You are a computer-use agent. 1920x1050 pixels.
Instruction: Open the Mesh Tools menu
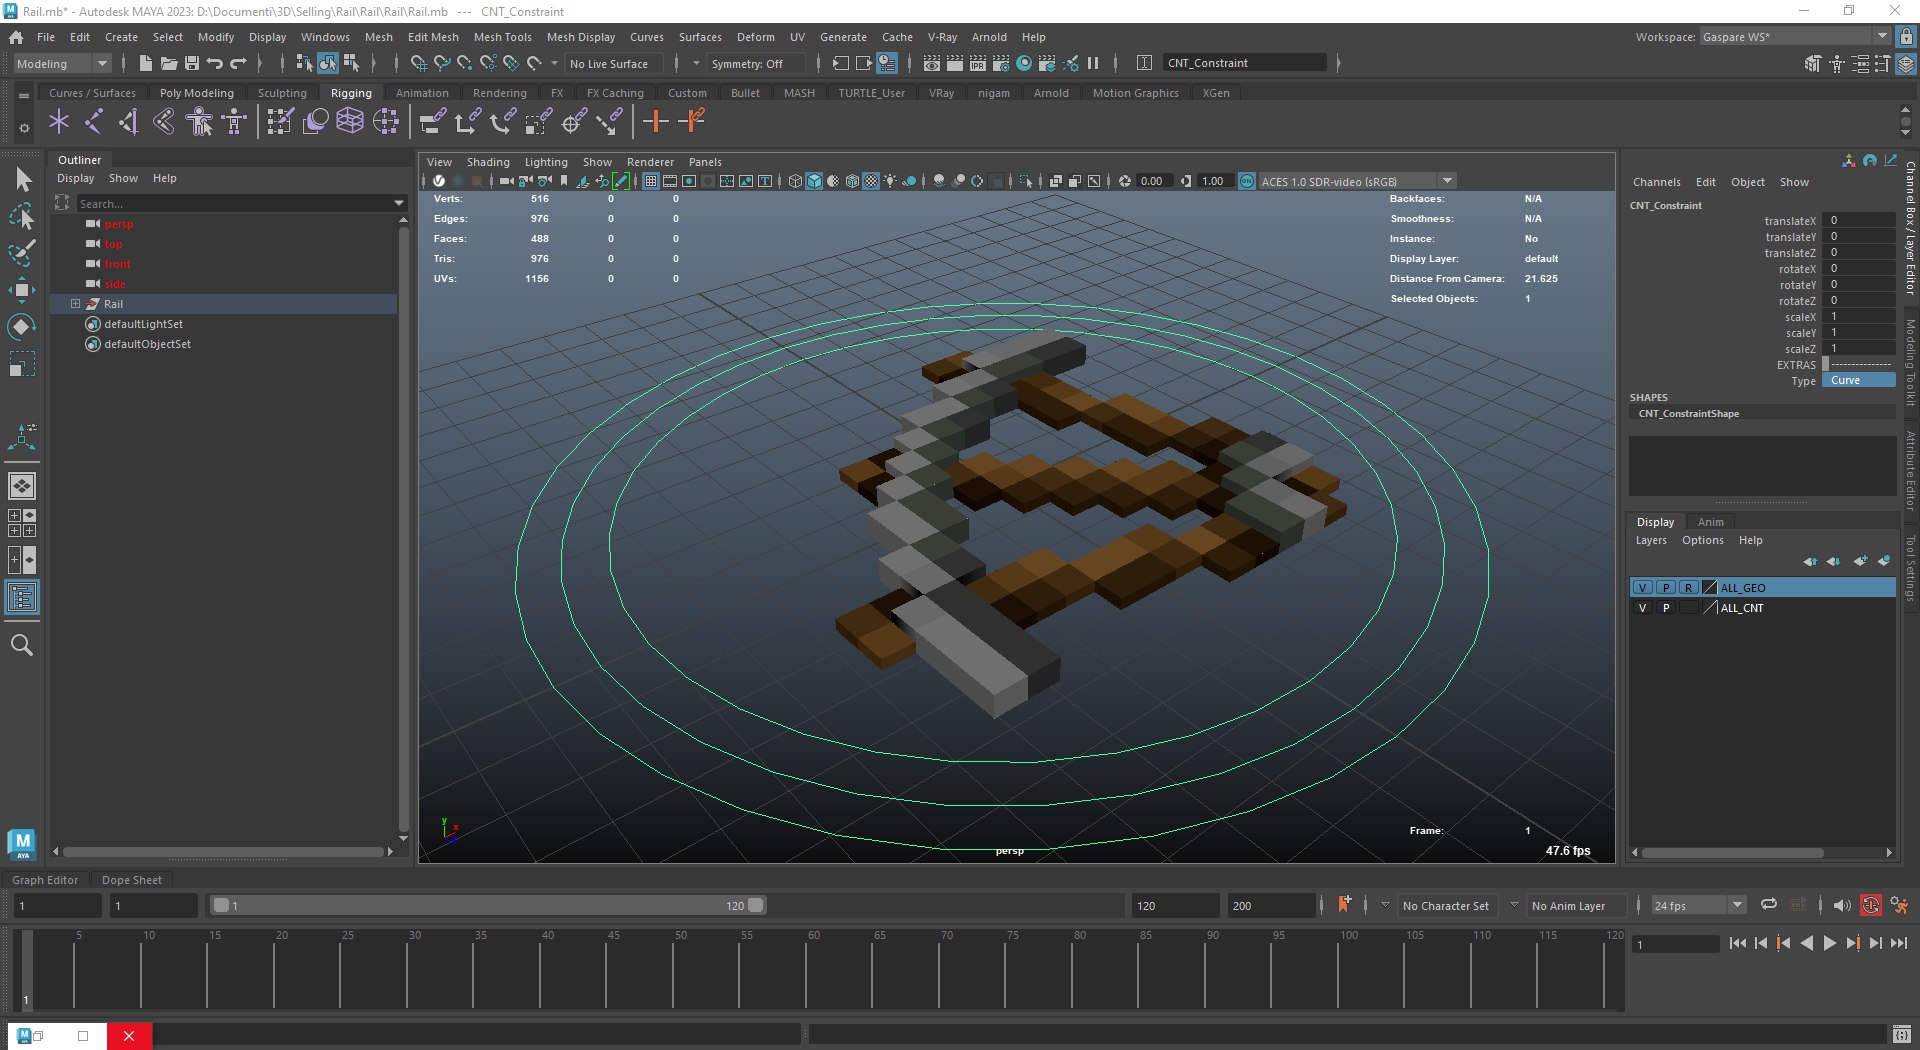tap(502, 37)
